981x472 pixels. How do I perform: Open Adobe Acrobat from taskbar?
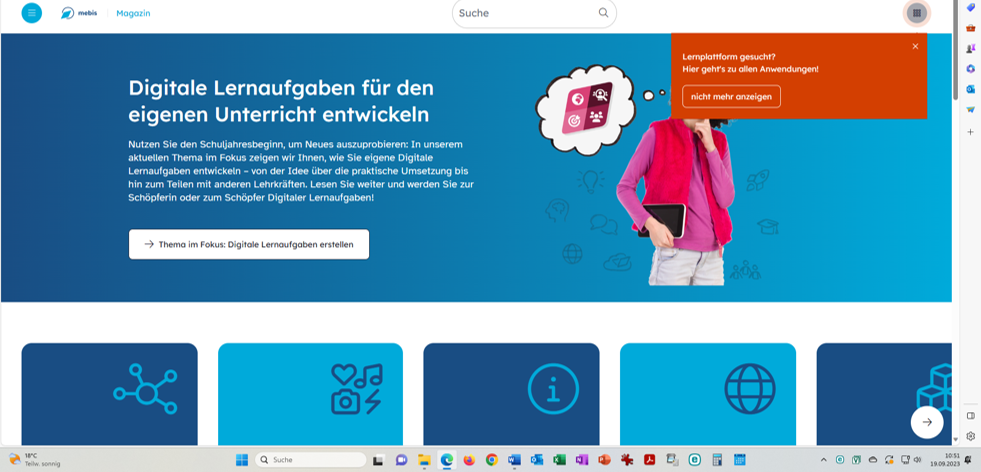649,460
